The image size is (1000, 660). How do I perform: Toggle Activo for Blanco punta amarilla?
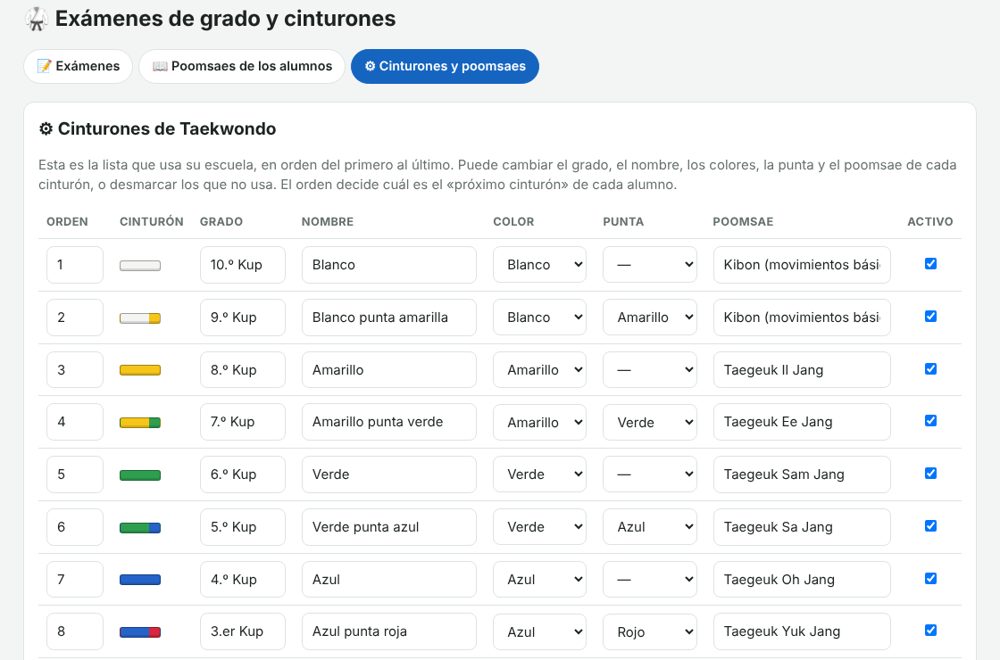[x=930, y=316]
